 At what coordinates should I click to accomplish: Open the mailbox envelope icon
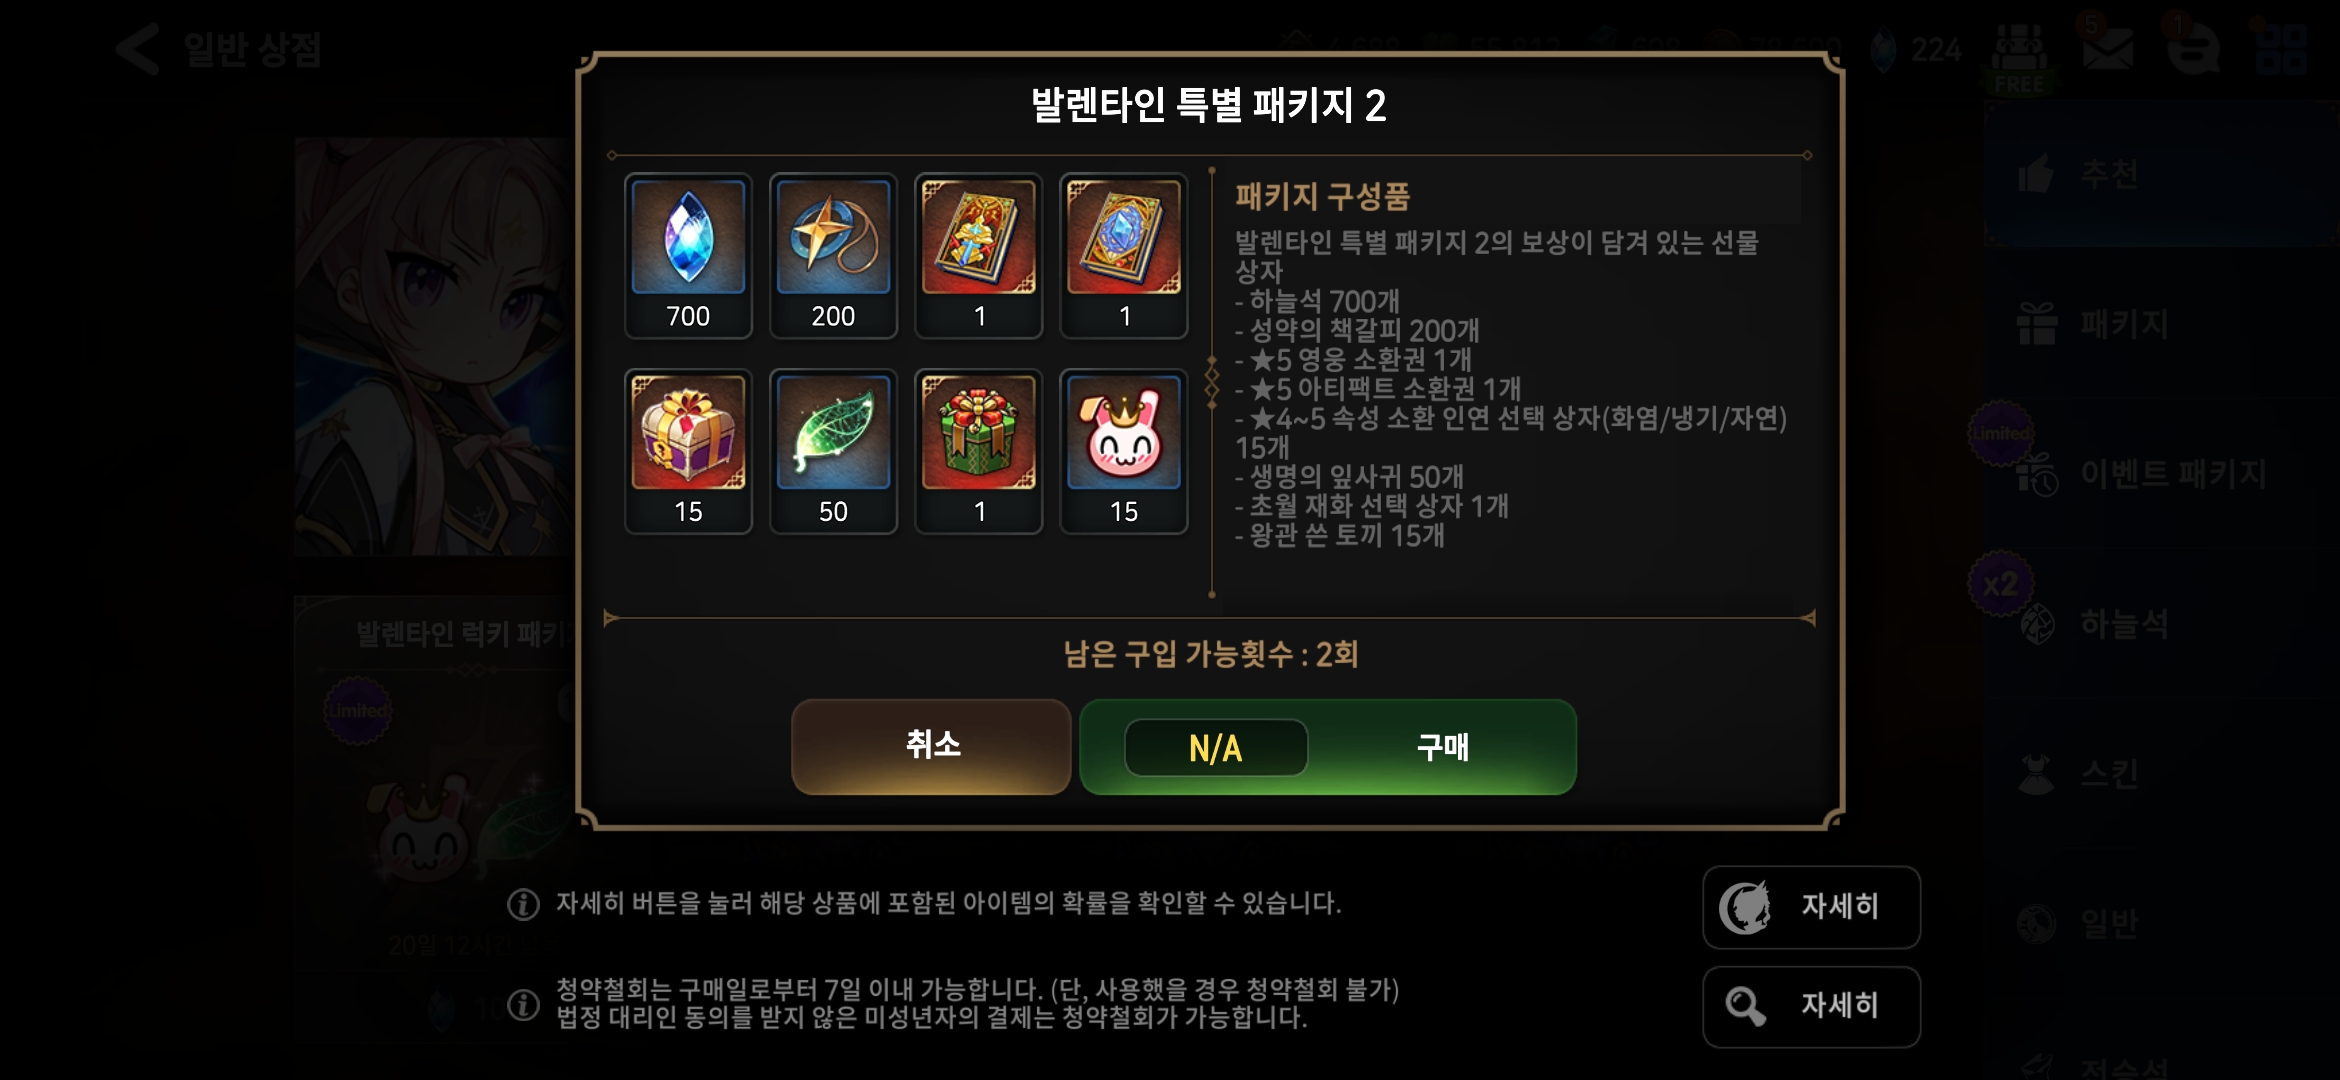[x=2107, y=49]
